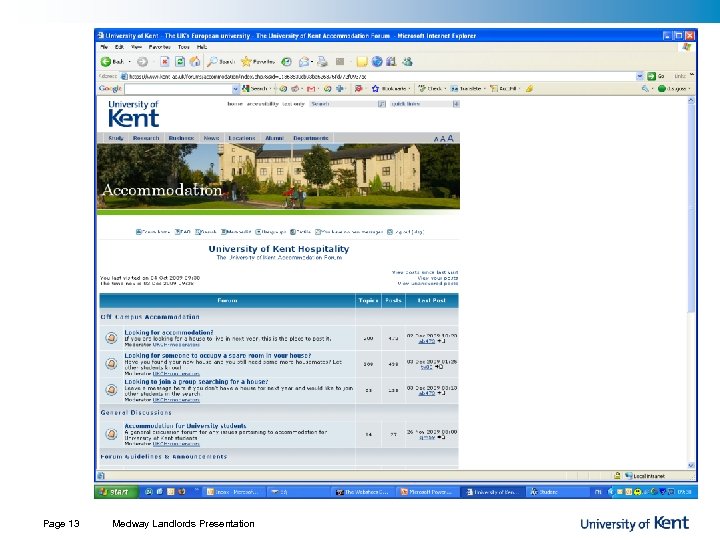Click the Google toolbar Search button
The width and height of the screenshot is (720, 540).
point(256,89)
